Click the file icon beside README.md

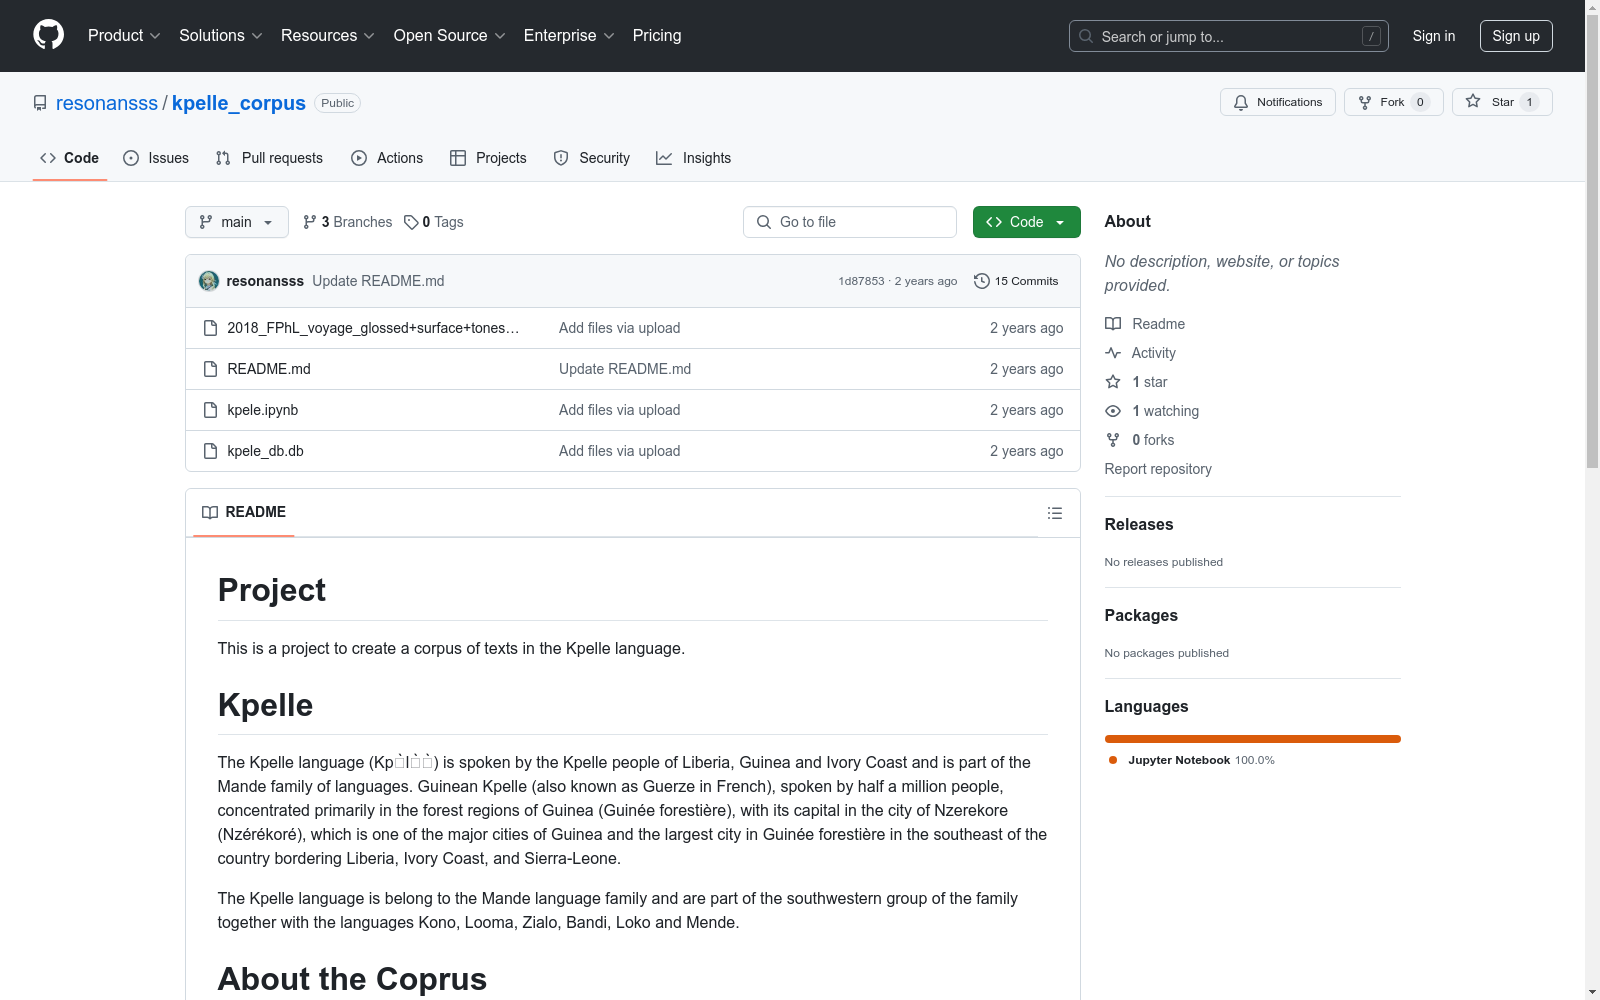210,369
